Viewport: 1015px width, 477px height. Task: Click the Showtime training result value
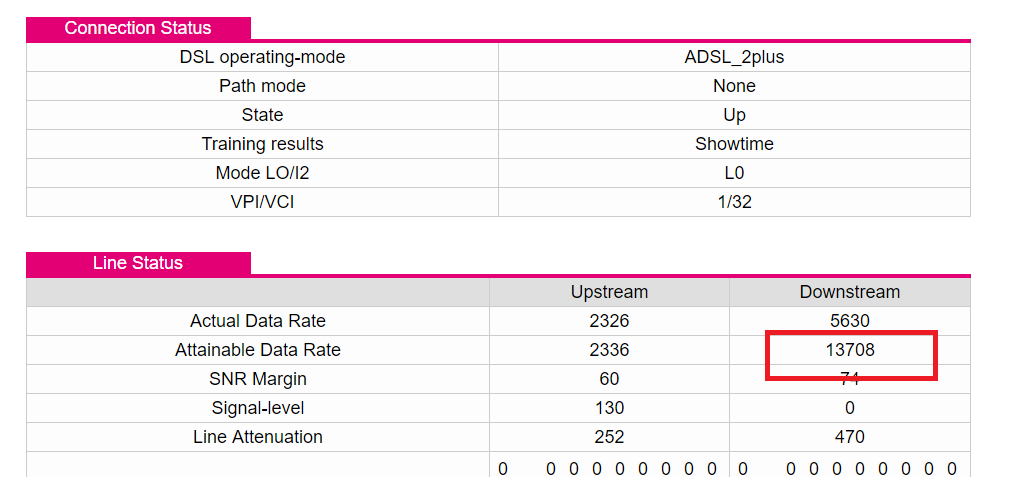(x=734, y=144)
